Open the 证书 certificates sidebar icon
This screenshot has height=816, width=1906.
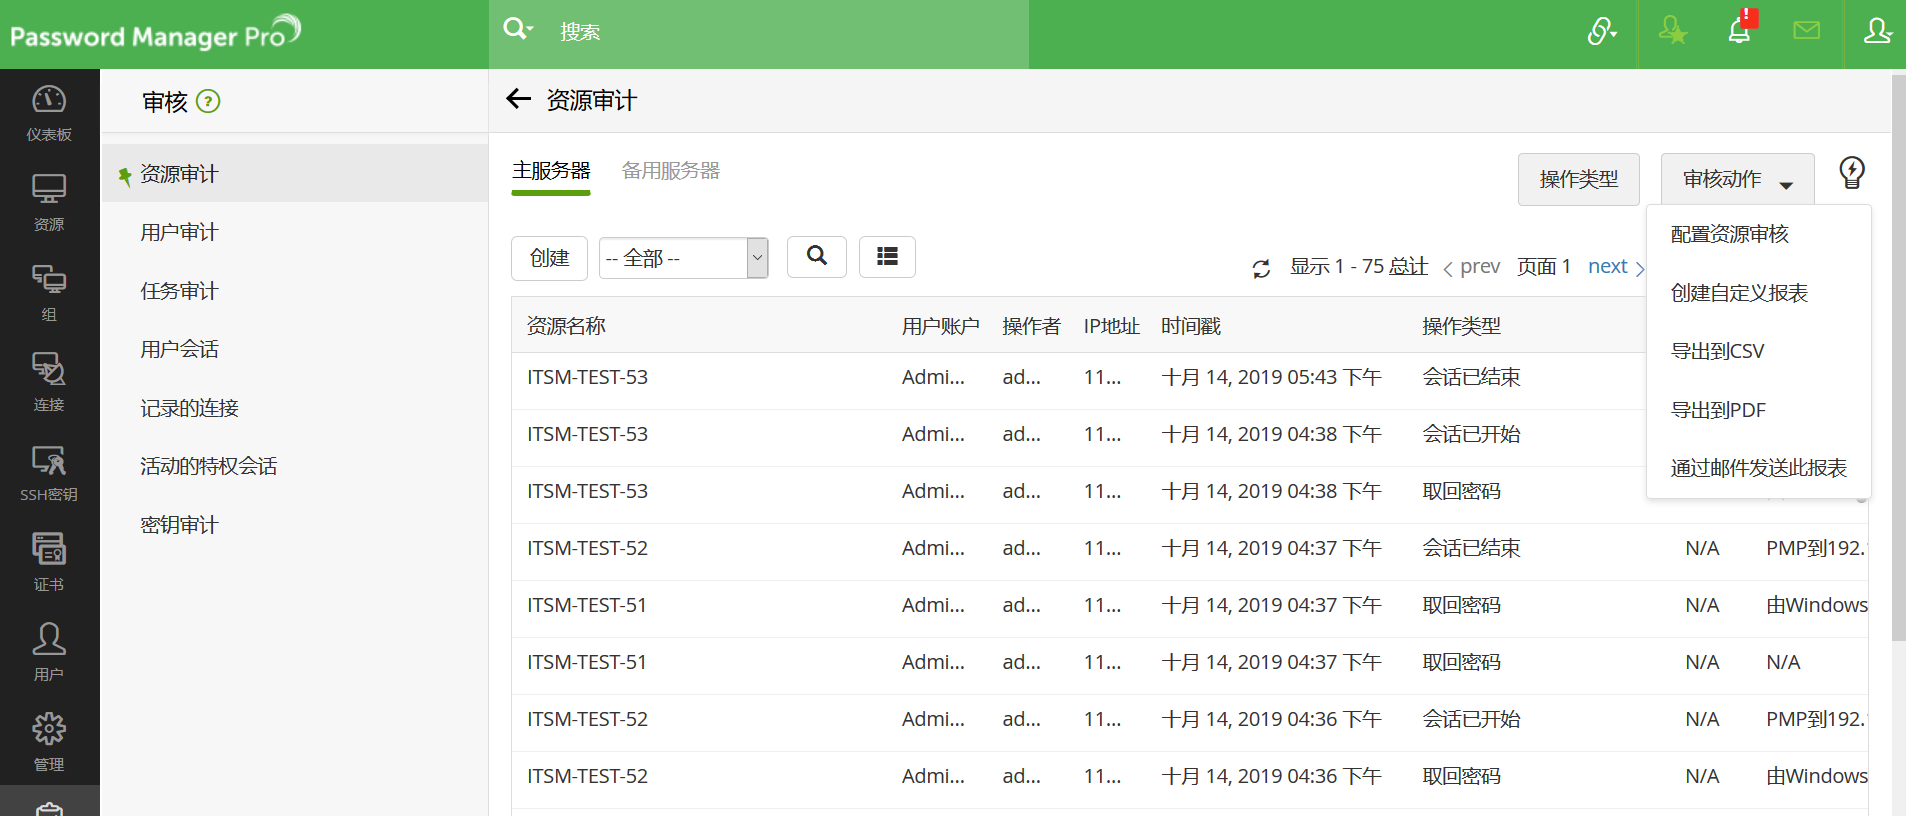[49, 561]
